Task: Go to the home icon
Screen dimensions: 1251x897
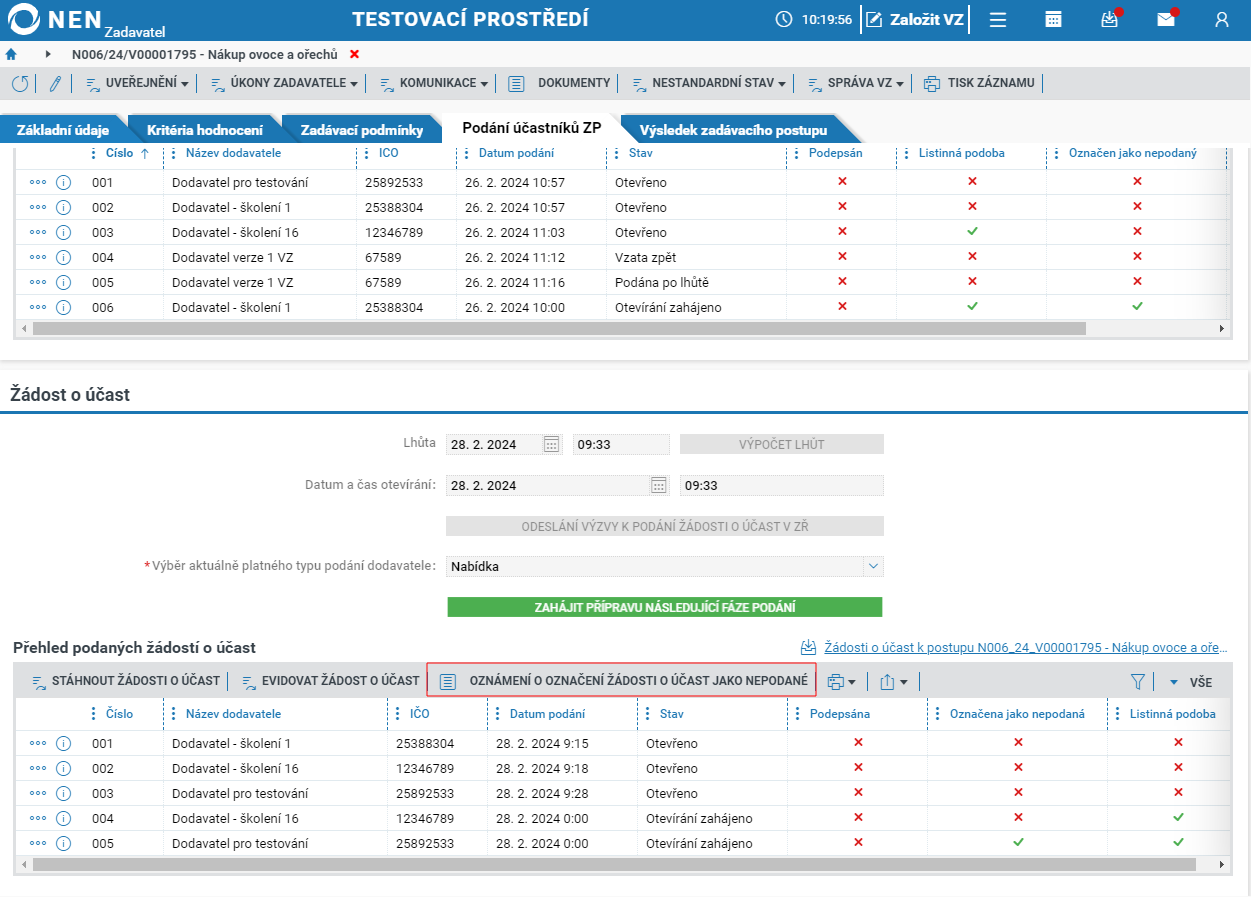Action: 11,54
